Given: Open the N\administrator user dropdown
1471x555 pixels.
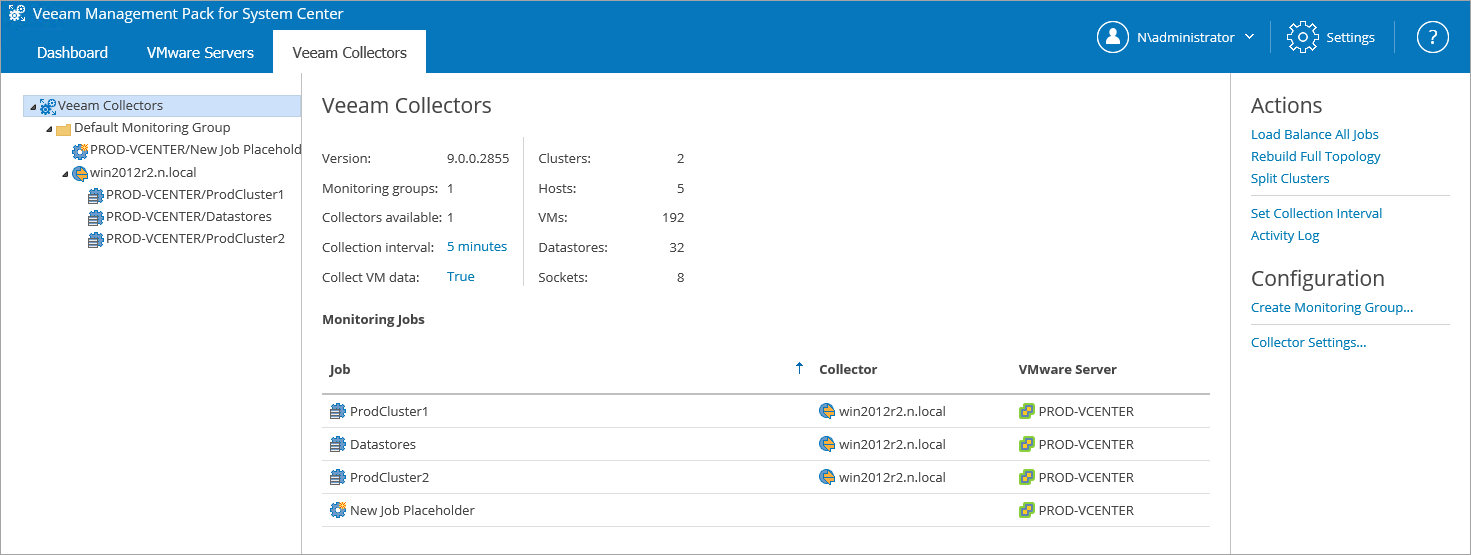Looking at the screenshot, I should tap(1249, 37).
